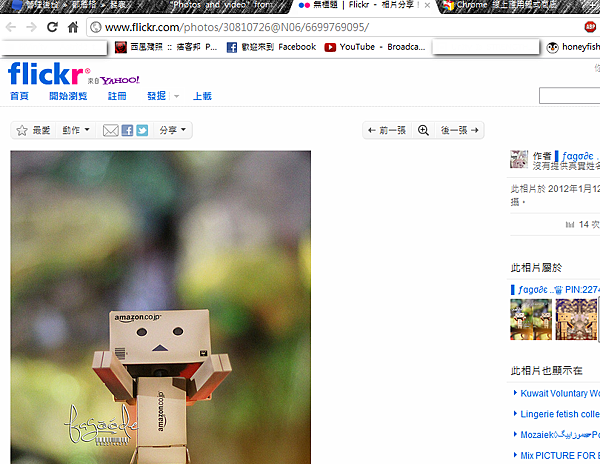Viewport: 600px width, 464px height.
Task: Click the Flickr search field
Action: click(x=570, y=96)
